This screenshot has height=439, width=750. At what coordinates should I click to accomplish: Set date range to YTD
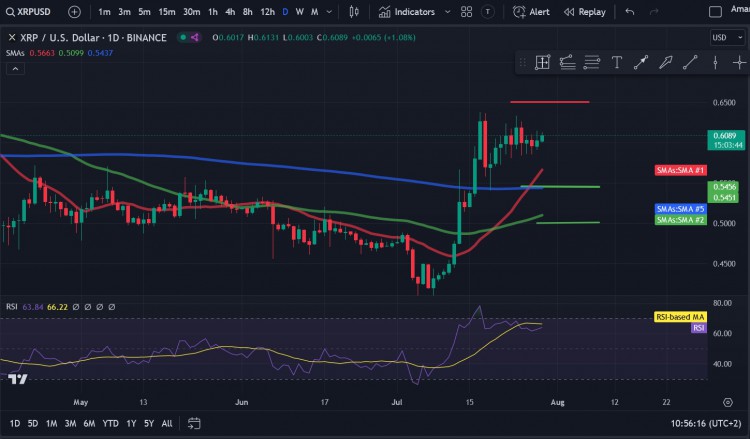tap(110, 423)
